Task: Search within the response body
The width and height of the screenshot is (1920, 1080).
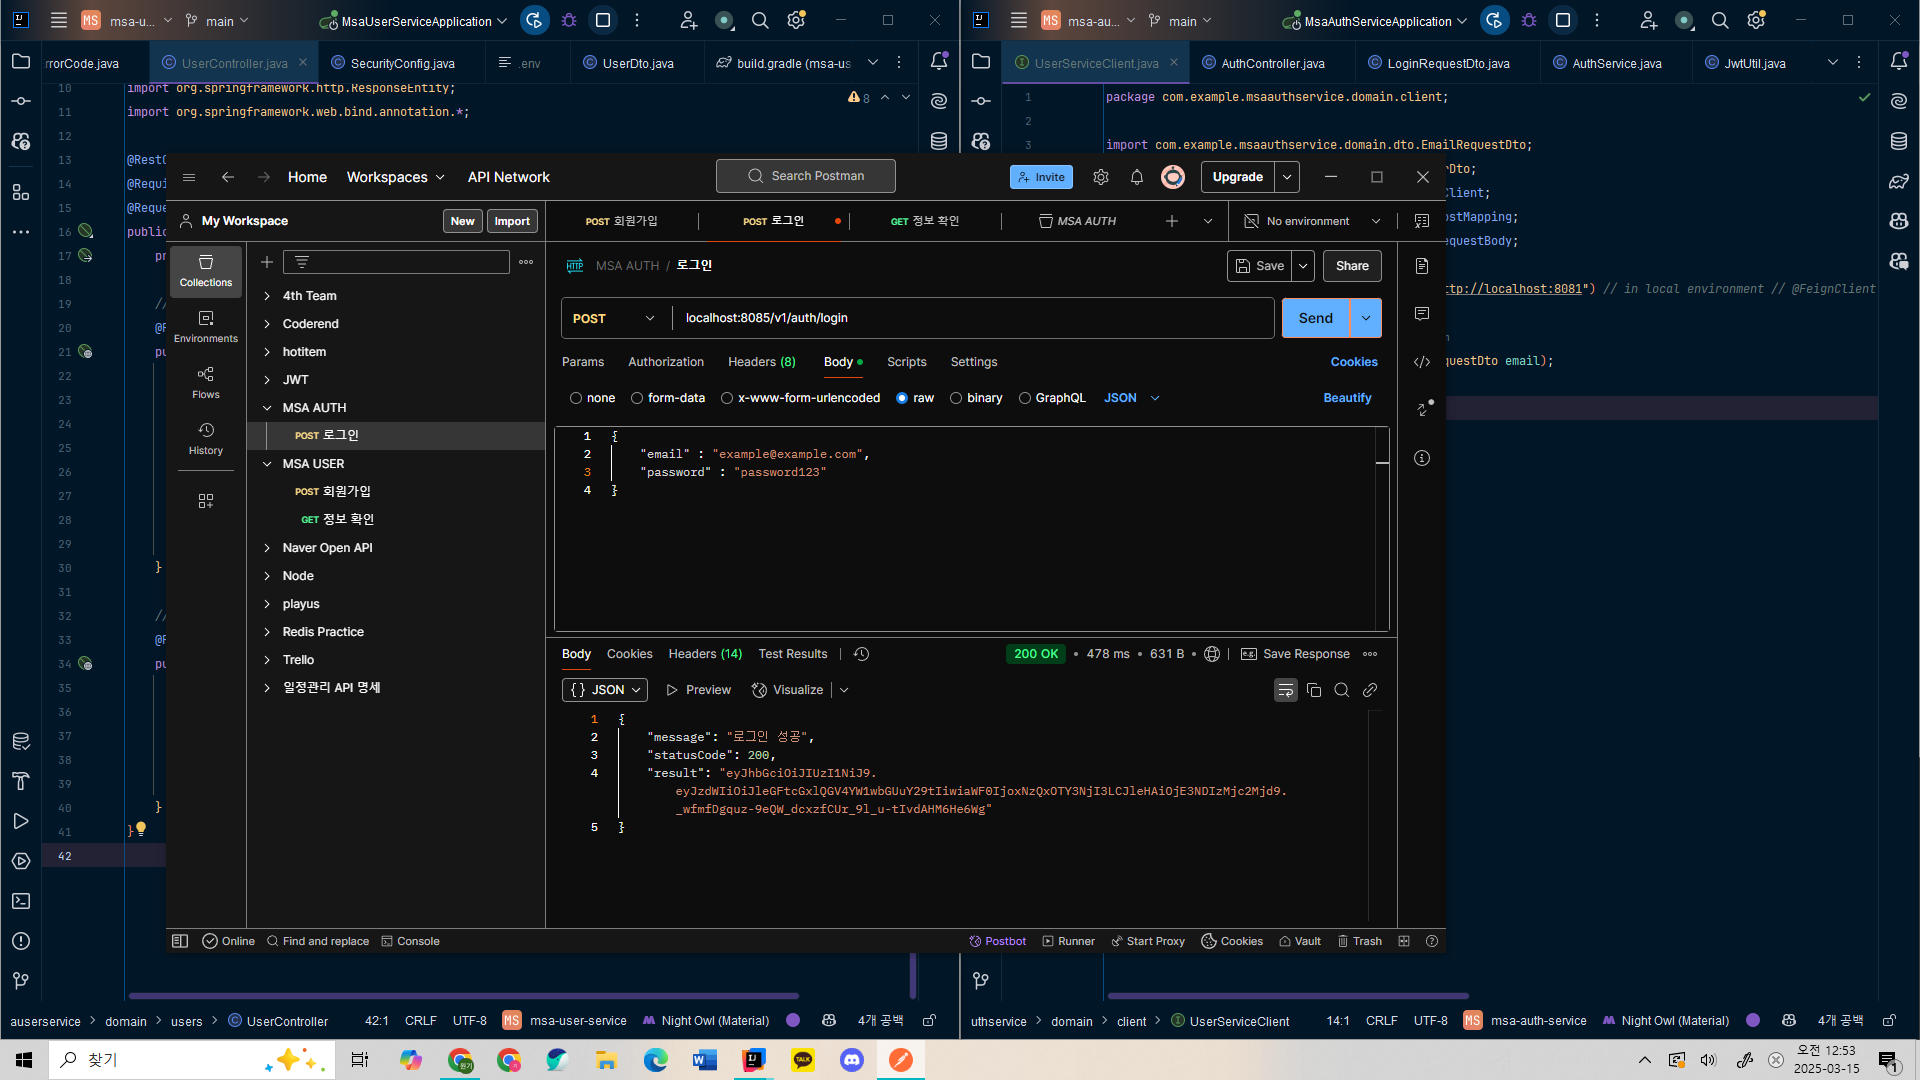Action: [1342, 690]
